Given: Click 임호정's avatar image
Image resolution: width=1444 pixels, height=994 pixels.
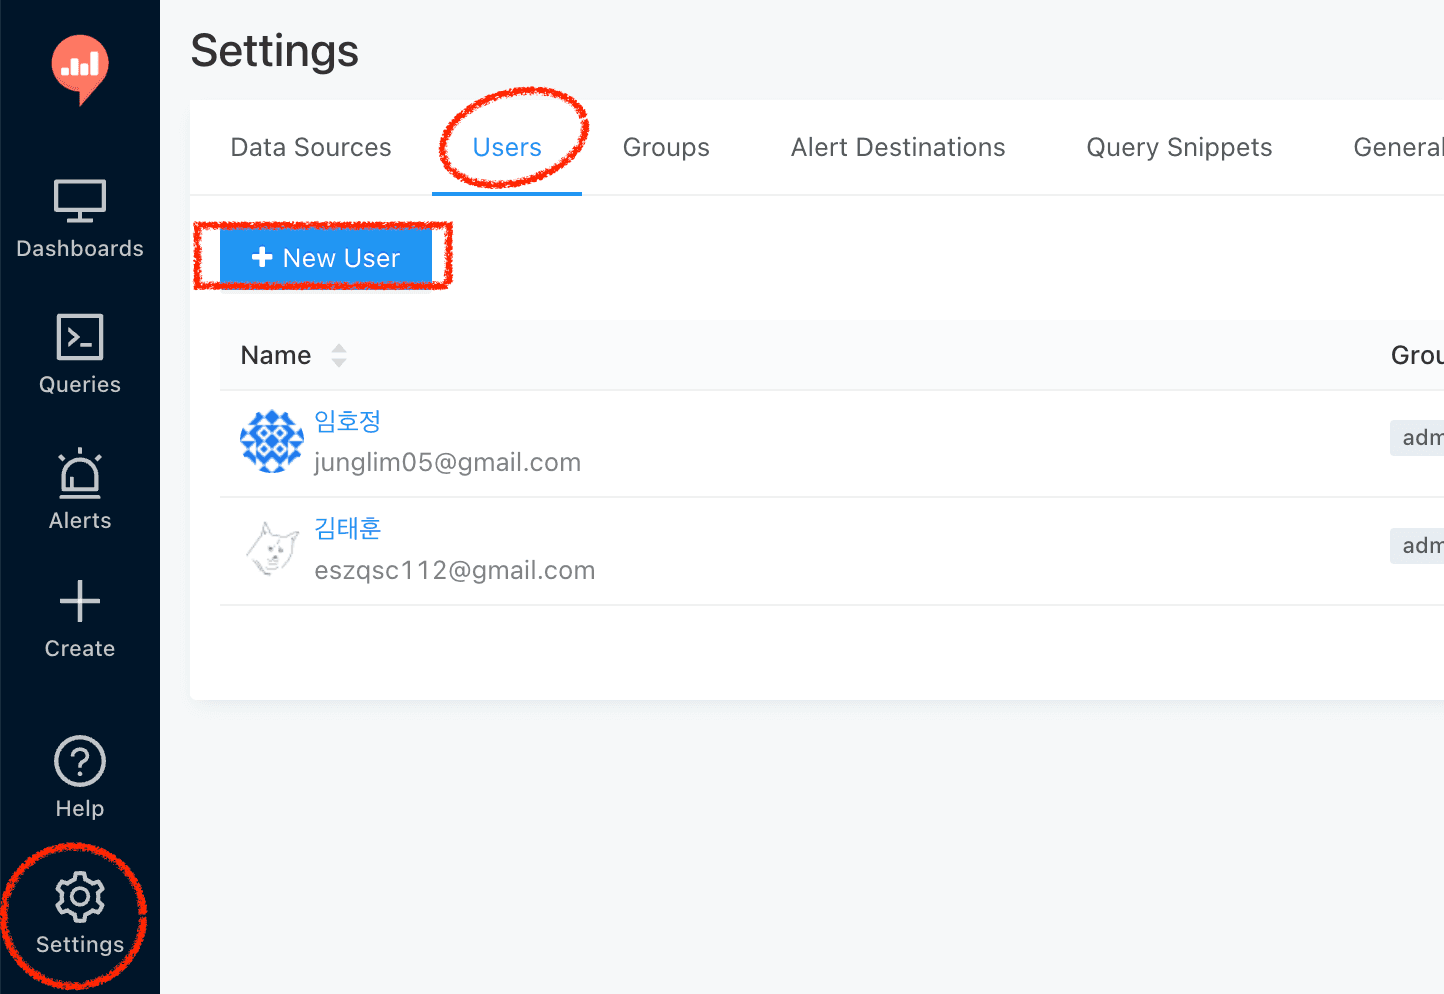Looking at the screenshot, I should [x=271, y=440].
